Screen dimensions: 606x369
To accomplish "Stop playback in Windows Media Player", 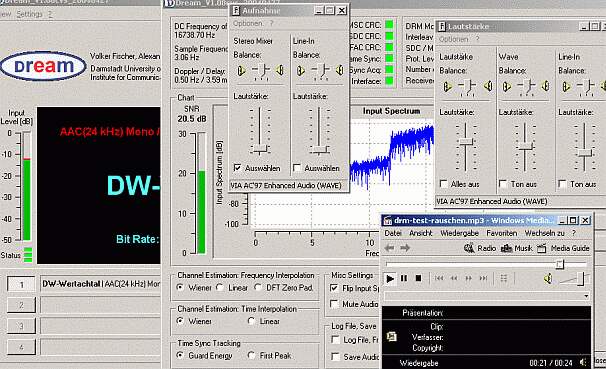I will (418, 278).
